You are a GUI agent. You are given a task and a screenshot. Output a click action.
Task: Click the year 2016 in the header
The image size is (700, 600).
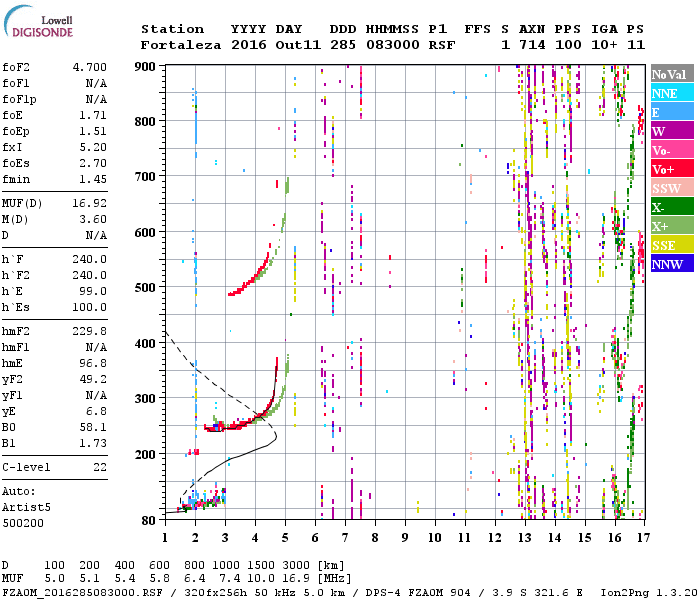[249, 45]
